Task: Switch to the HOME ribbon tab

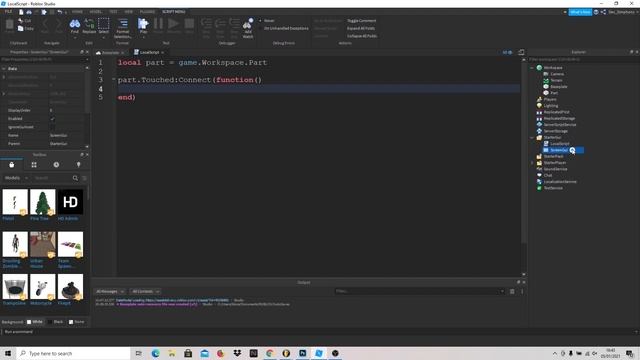Action: (77, 12)
